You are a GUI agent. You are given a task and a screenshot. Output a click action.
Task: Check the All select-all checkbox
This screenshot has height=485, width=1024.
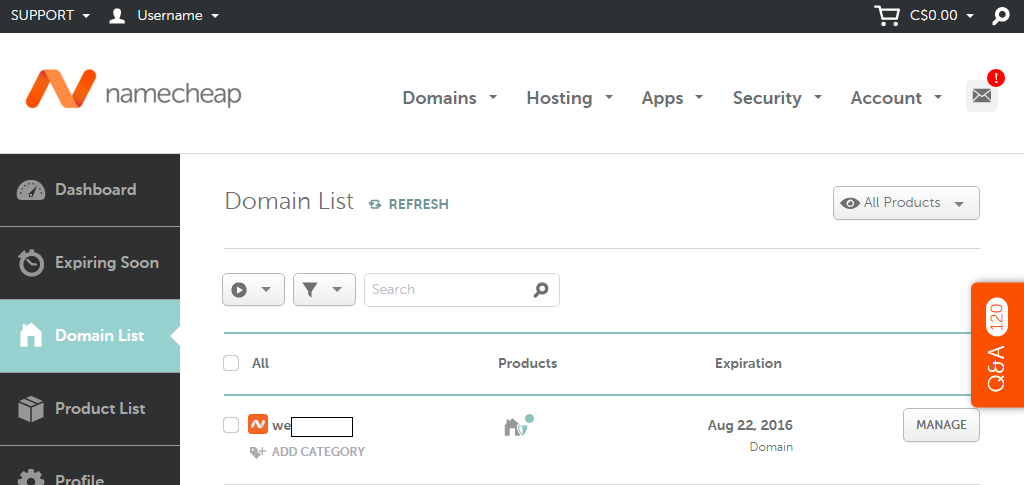coord(231,363)
